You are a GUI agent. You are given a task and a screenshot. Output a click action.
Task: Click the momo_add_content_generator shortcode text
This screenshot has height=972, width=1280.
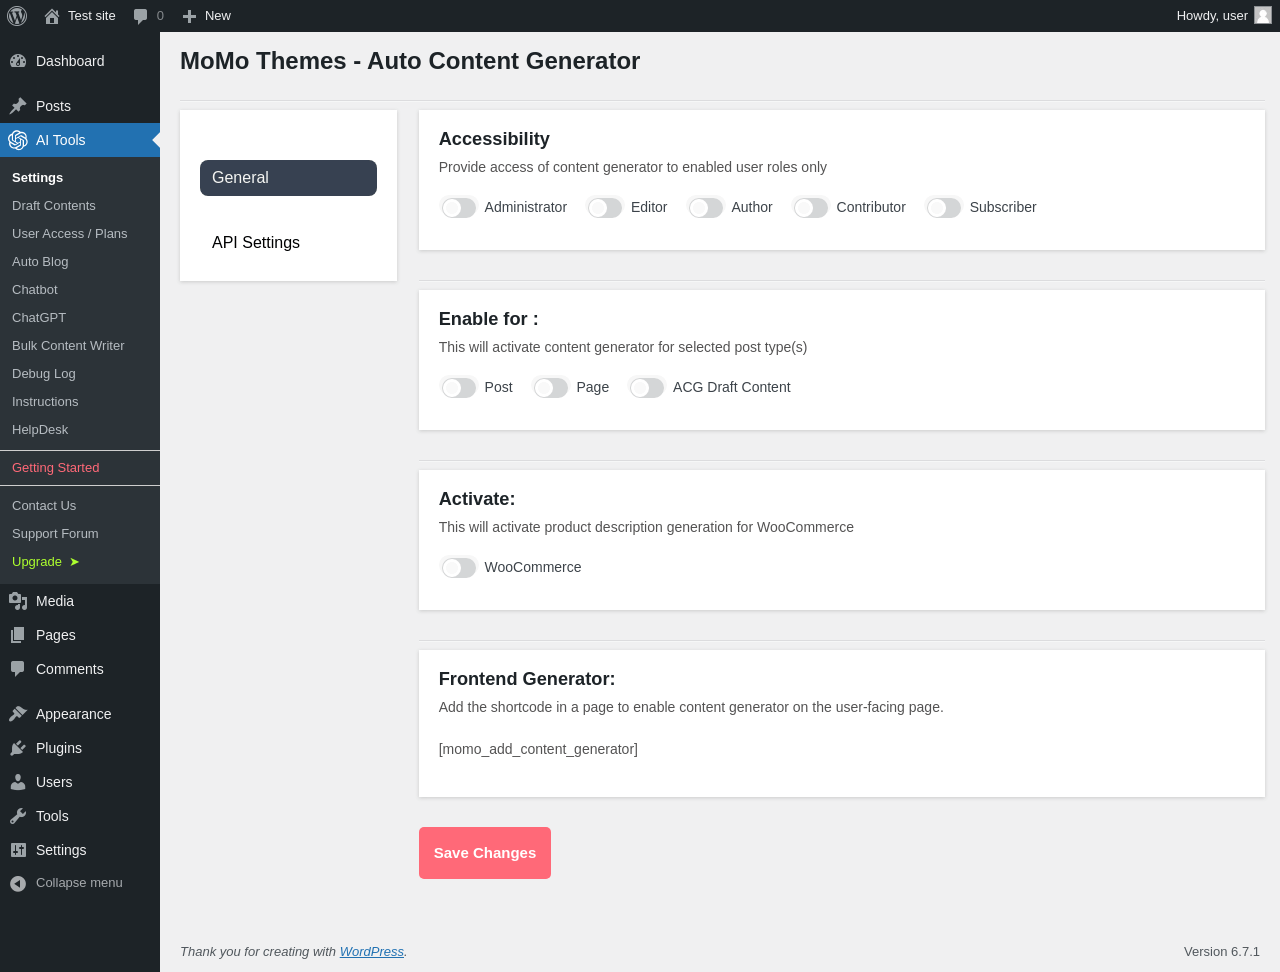[x=538, y=749]
